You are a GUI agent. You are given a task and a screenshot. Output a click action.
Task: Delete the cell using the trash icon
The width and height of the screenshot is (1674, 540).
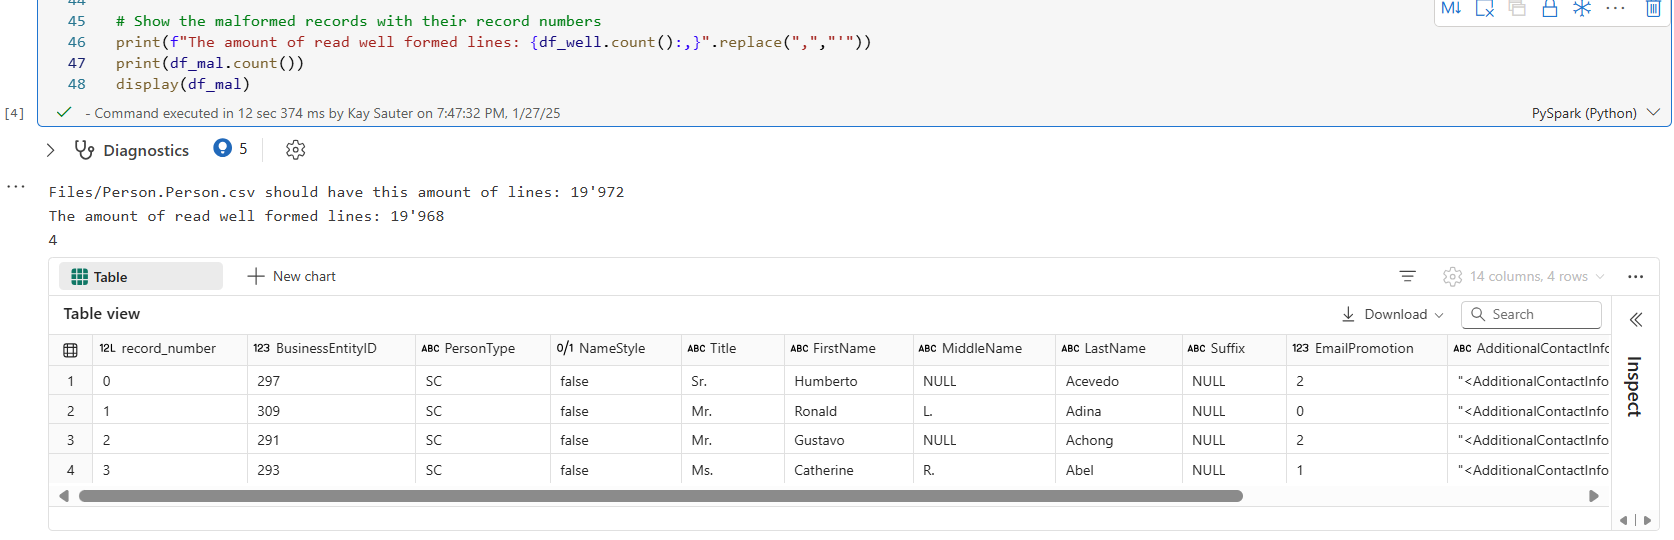[1653, 9]
